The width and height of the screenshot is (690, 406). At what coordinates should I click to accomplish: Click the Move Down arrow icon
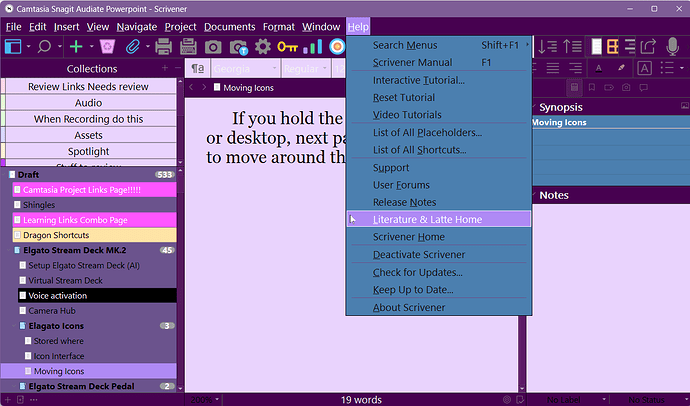point(547,46)
